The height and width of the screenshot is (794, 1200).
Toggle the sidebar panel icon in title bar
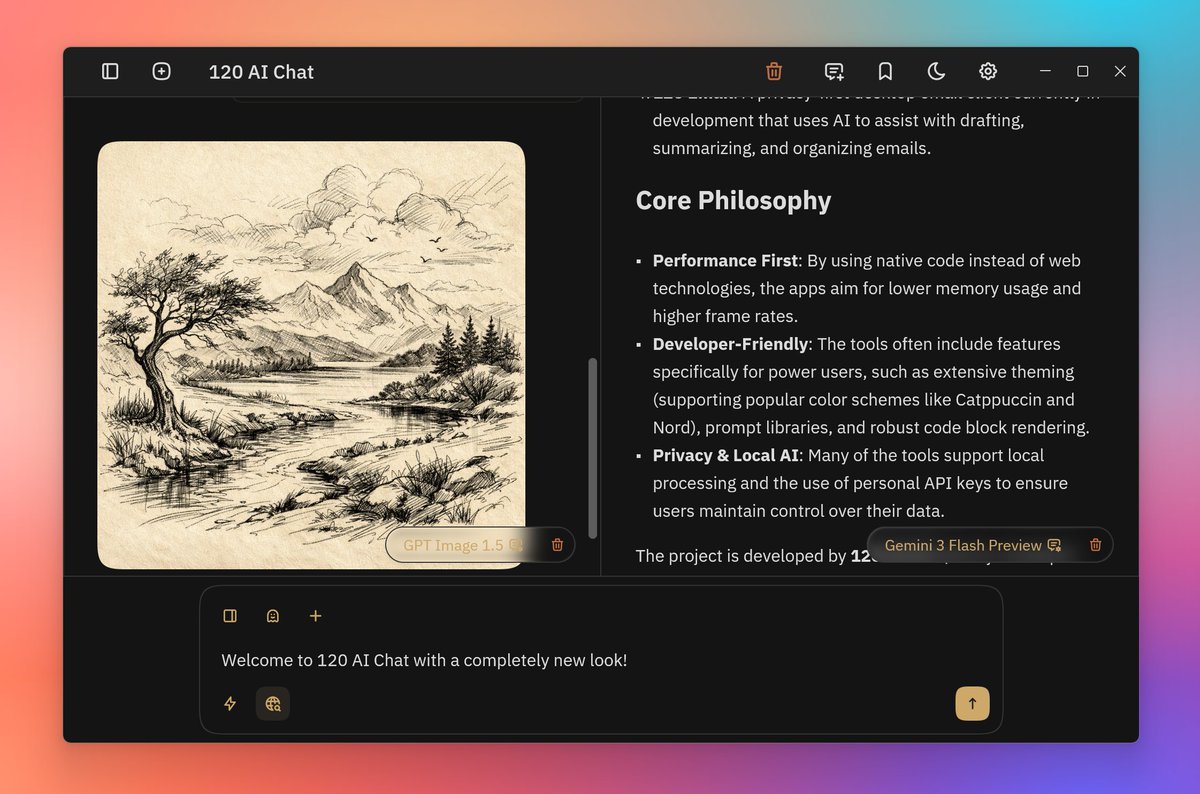coord(110,71)
